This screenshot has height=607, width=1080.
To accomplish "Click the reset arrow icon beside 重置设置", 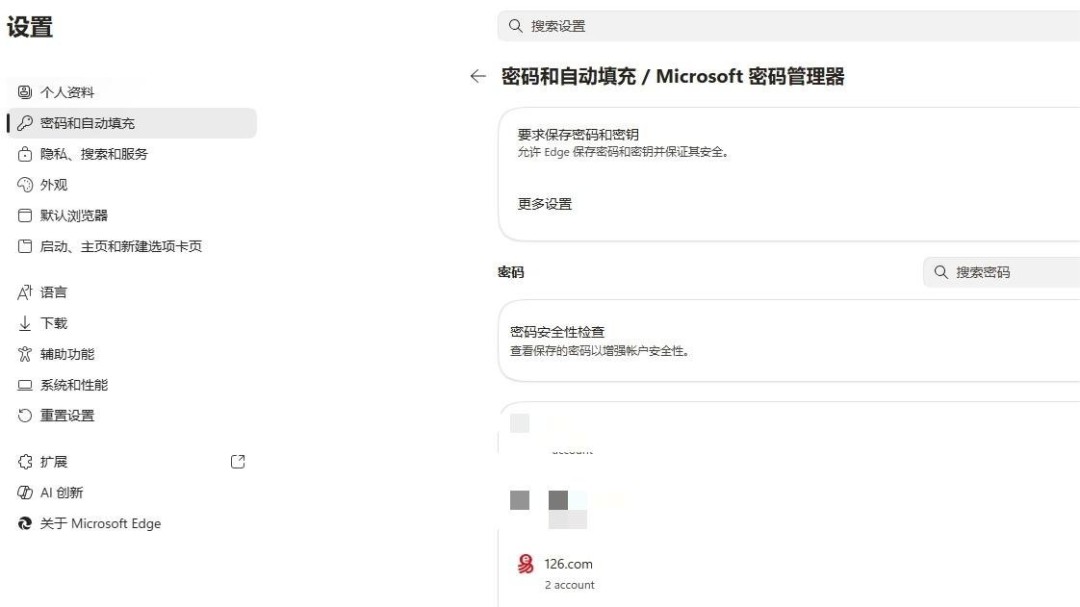I will click(x=25, y=415).
